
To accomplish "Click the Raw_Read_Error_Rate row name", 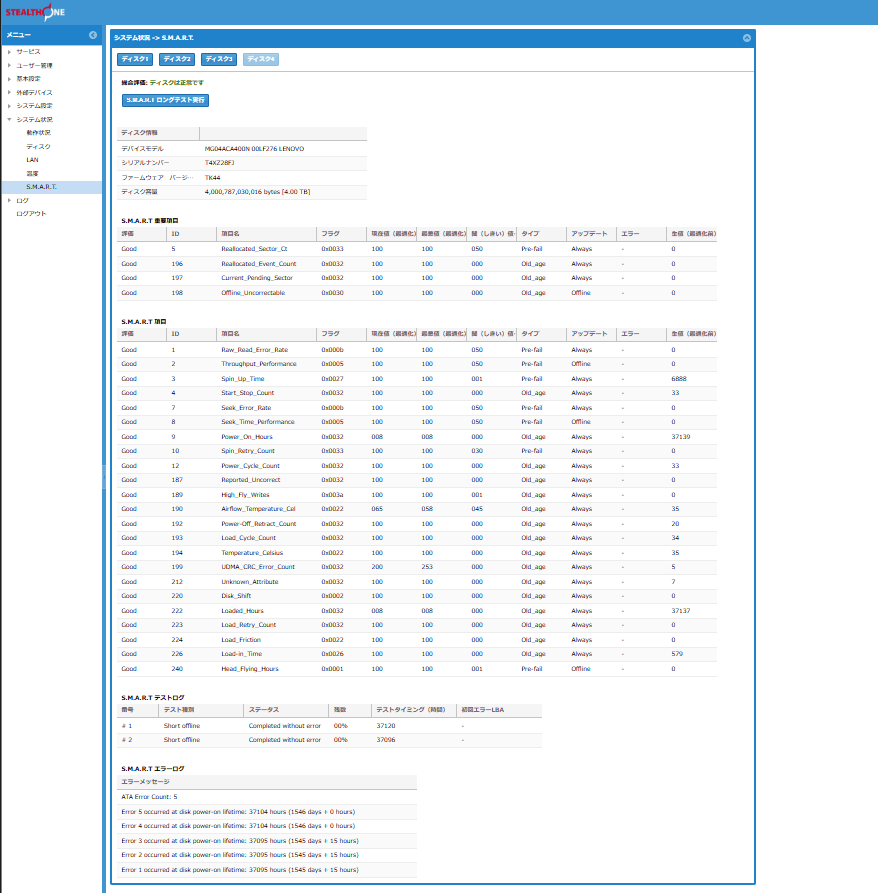I will click(255, 350).
